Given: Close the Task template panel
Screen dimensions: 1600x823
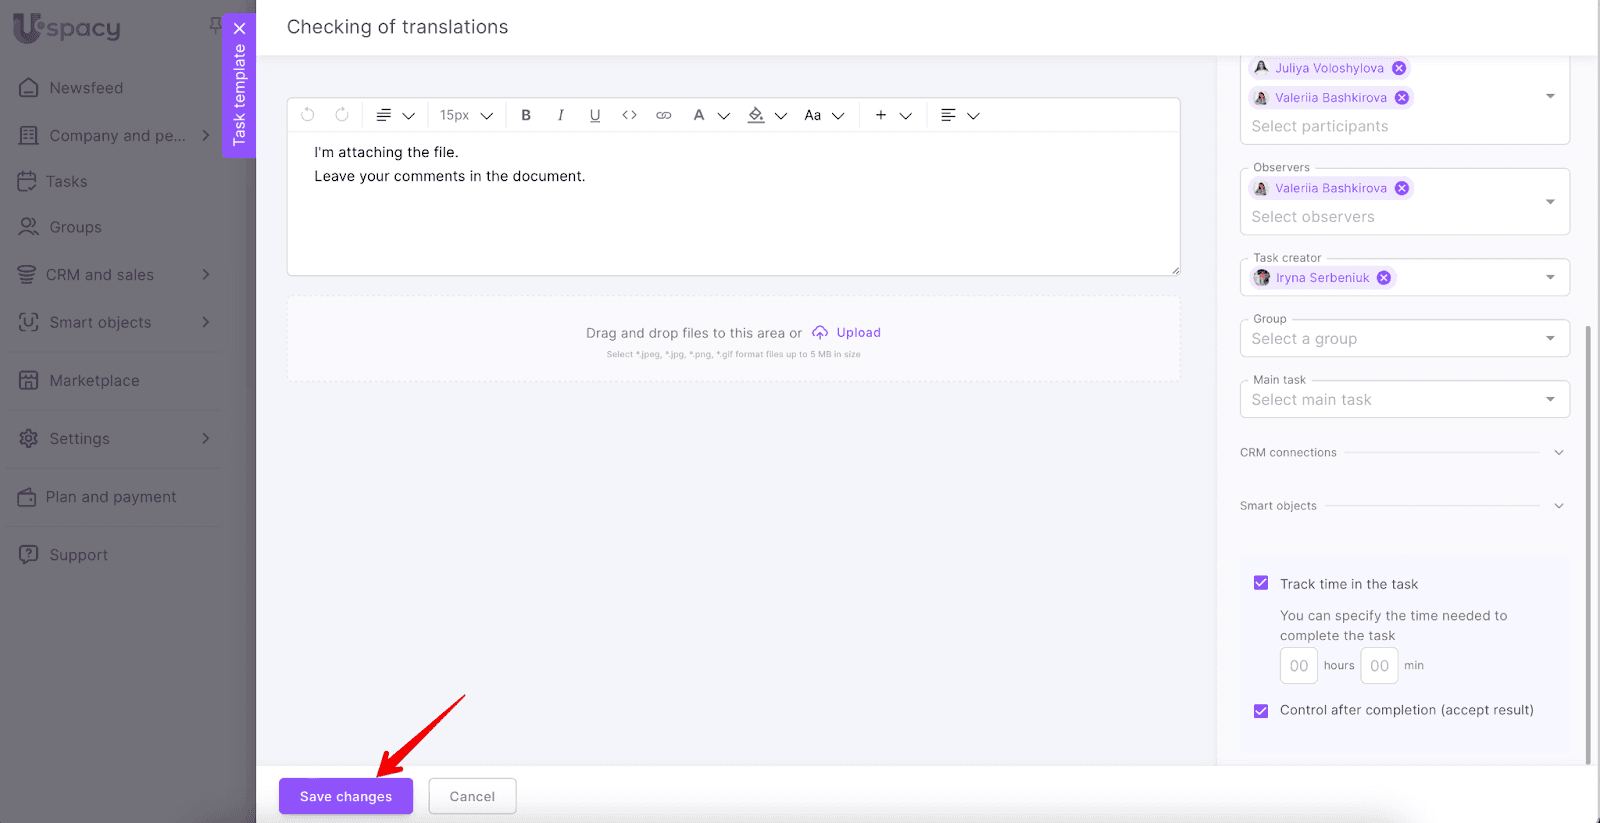Looking at the screenshot, I should click(239, 28).
